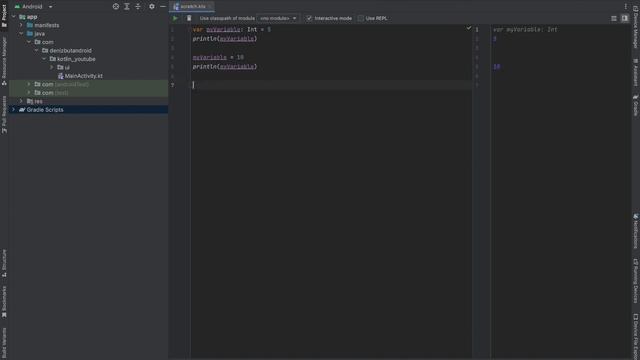The width and height of the screenshot is (640, 360).
Task: Open the editor tabs more-options menu
Action: pyautogui.click(x=625, y=6)
